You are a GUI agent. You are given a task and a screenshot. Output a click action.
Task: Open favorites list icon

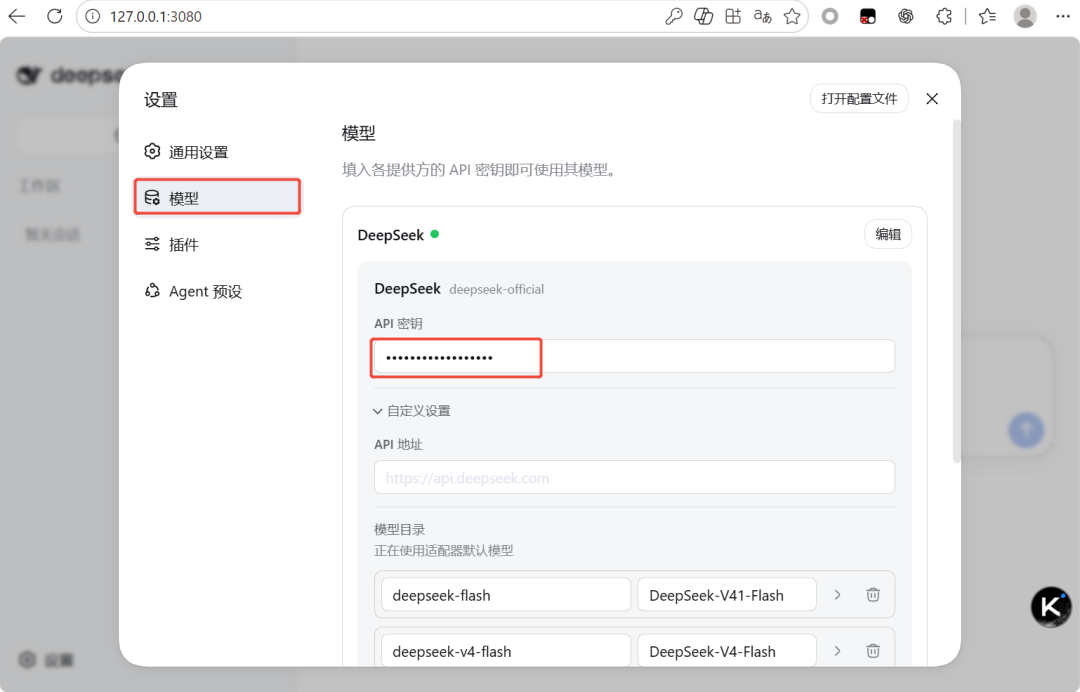pyautogui.click(x=987, y=17)
